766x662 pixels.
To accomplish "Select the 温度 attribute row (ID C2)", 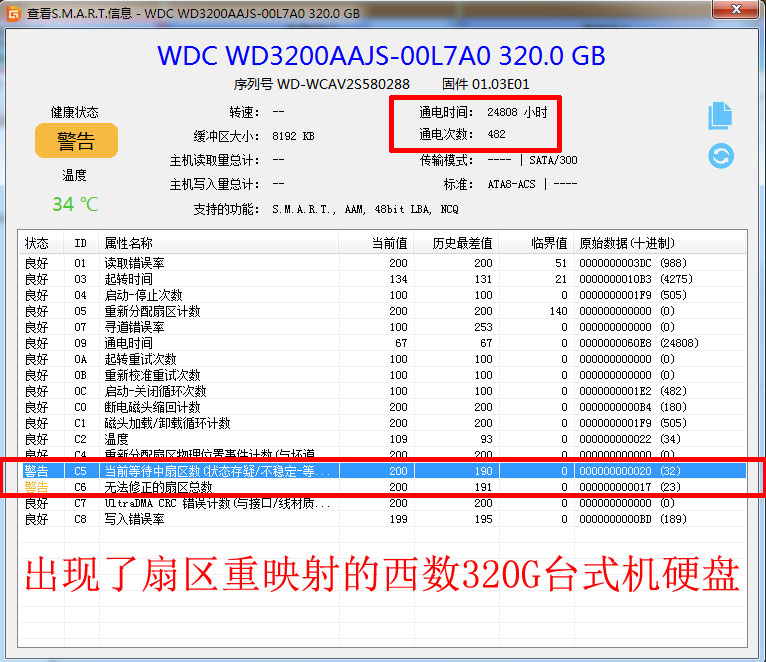I will [x=382, y=439].
